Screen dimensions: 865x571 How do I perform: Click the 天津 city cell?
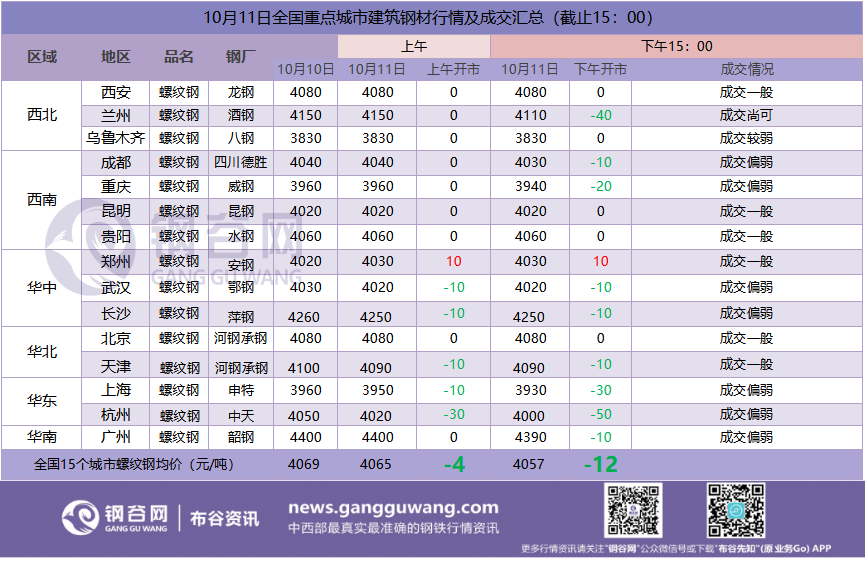[116, 366]
